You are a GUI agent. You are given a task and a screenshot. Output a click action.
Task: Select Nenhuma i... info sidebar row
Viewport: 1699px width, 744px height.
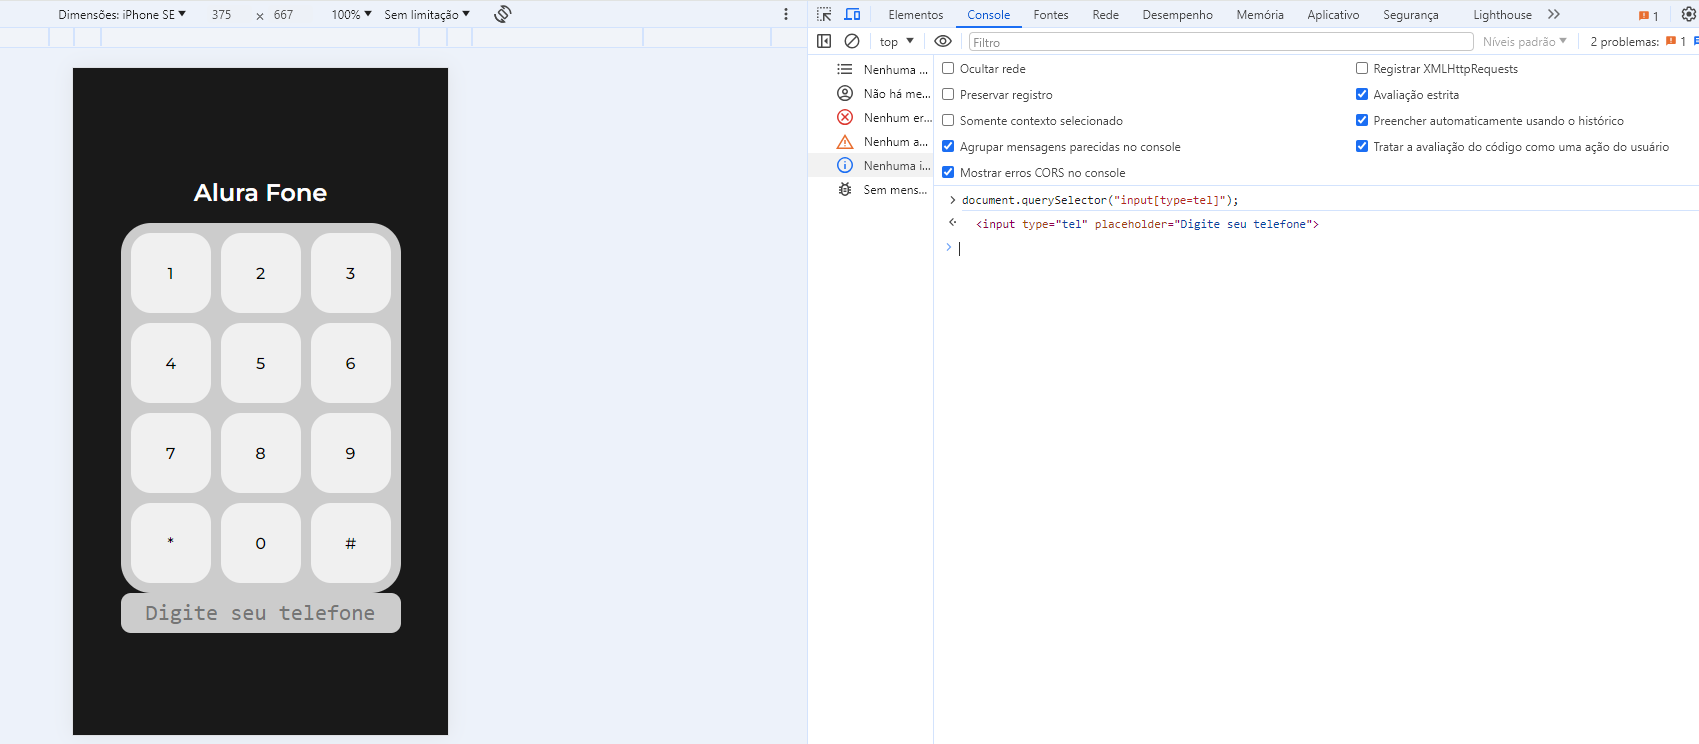tap(871, 165)
